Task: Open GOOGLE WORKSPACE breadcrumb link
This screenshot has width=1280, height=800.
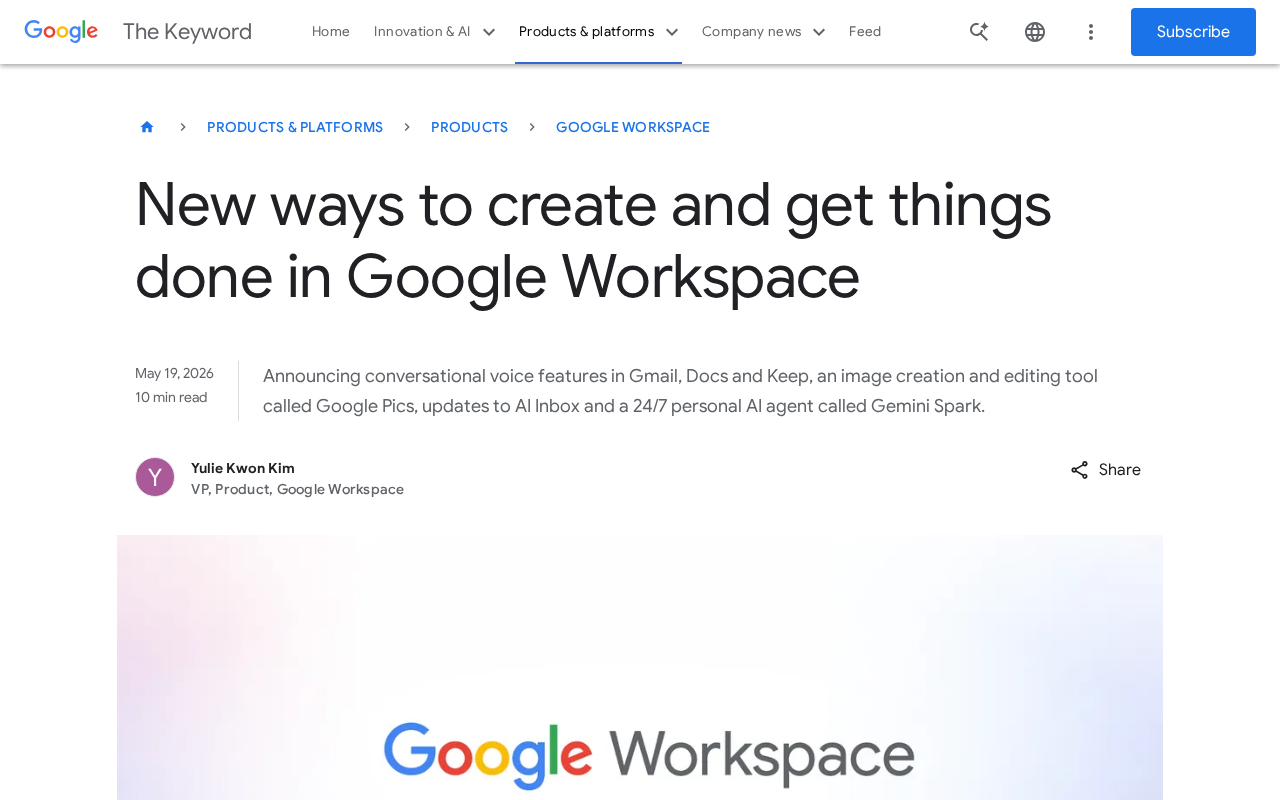Action: [x=633, y=127]
